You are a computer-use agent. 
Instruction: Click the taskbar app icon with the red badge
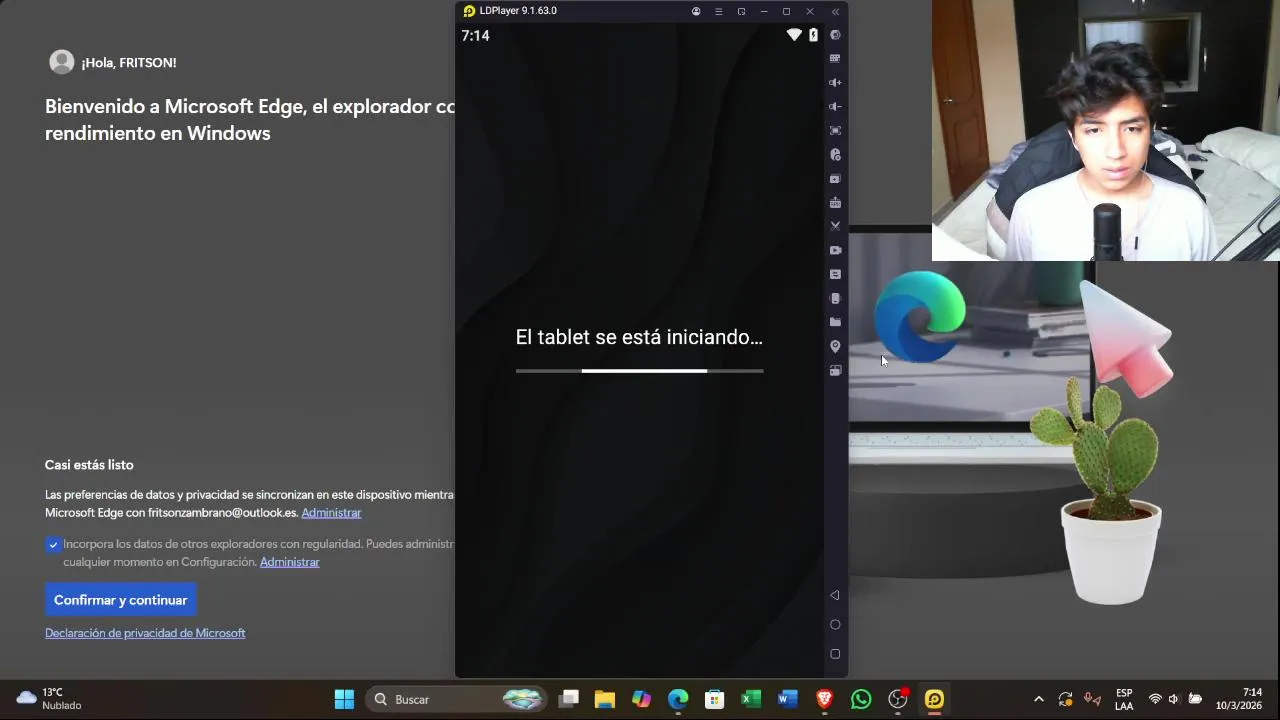898,699
